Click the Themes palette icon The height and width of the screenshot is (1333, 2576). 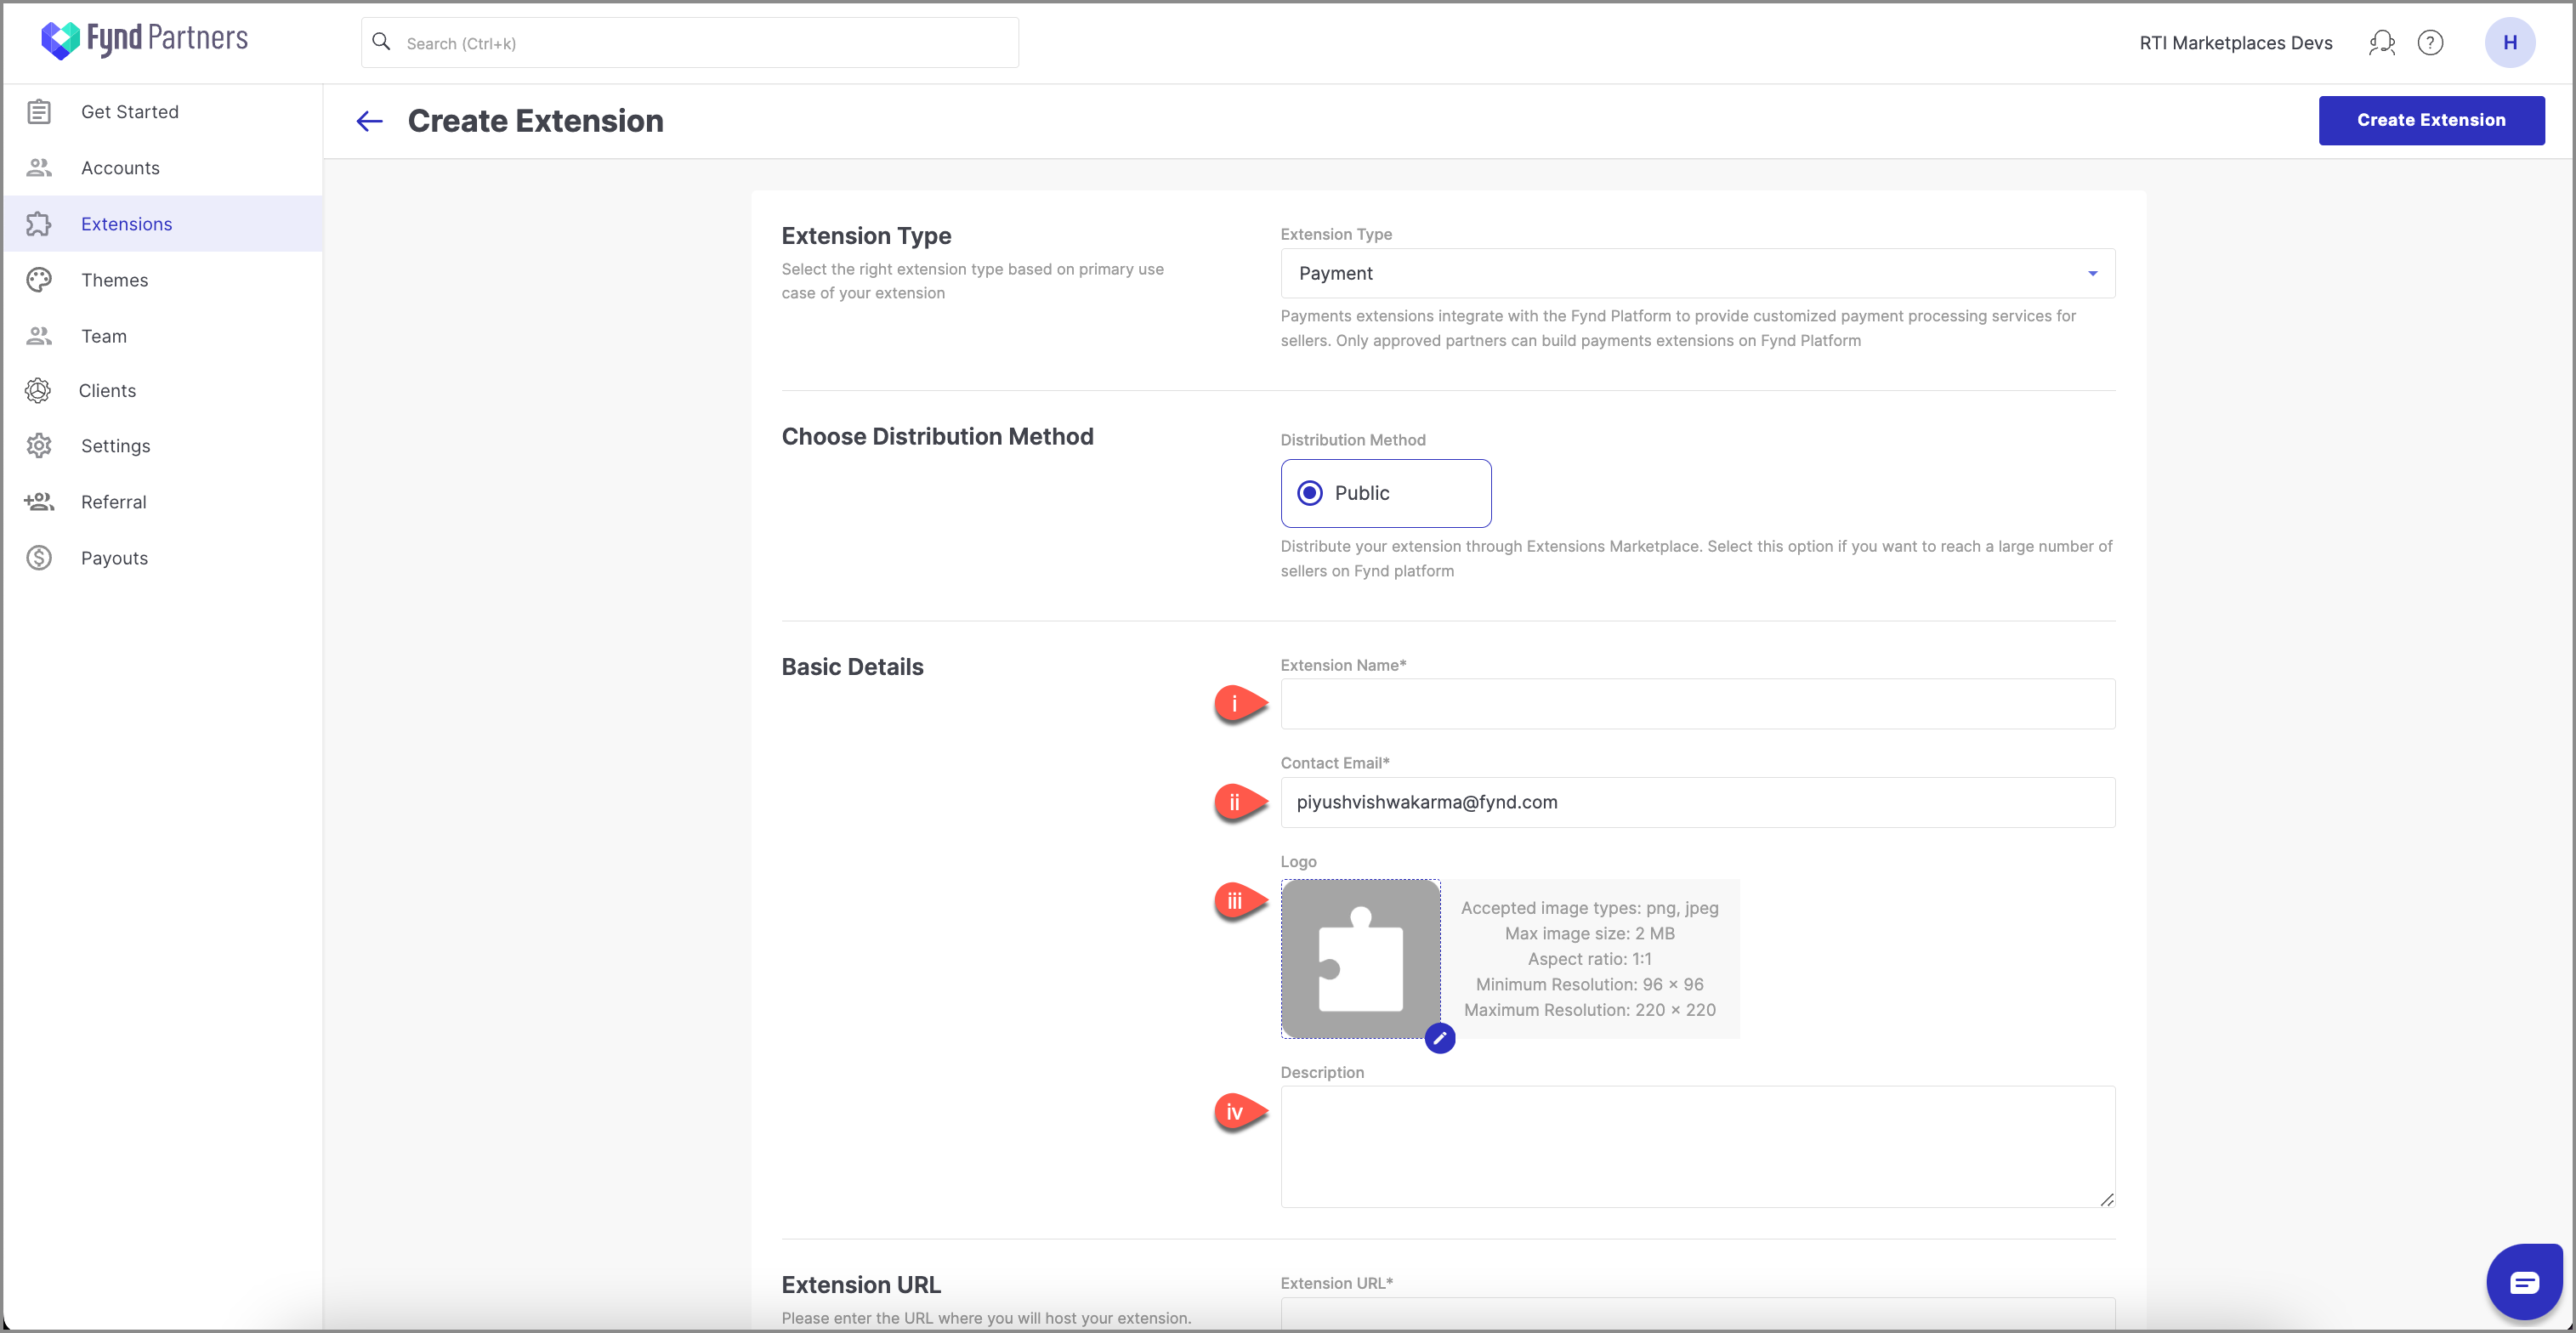click(39, 280)
